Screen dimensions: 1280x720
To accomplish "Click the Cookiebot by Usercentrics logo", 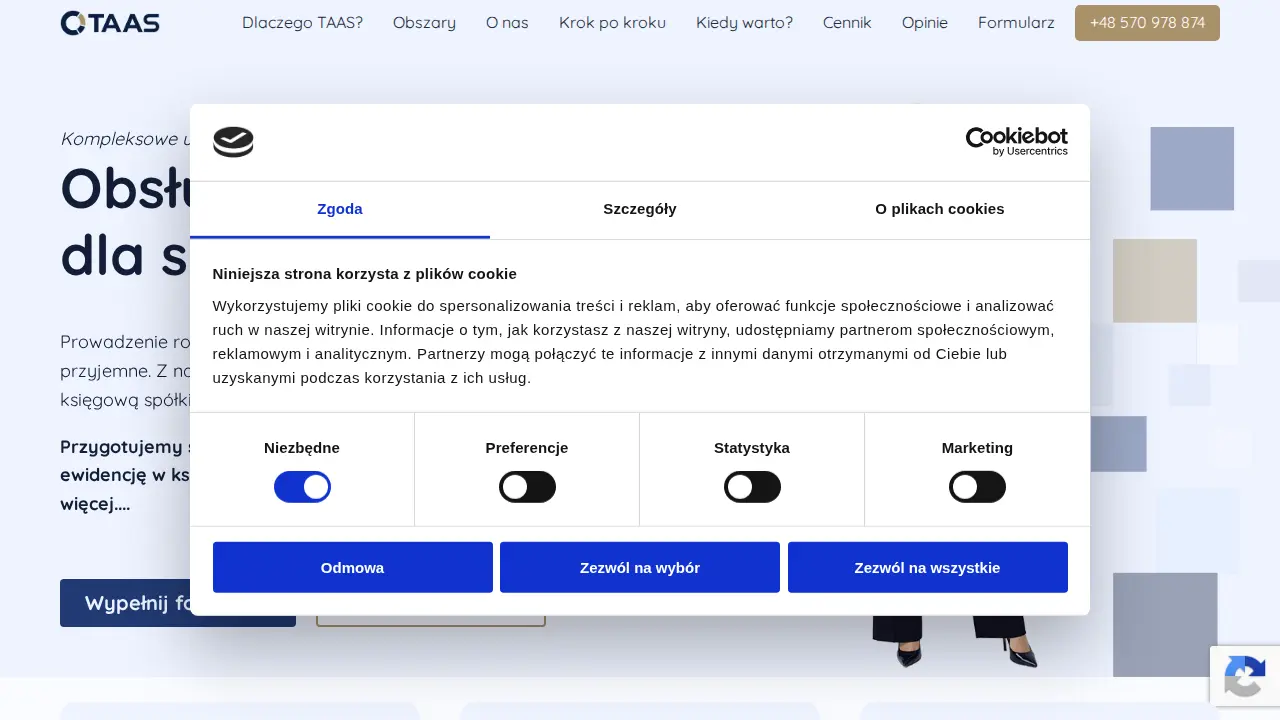I will [1016, 142].
